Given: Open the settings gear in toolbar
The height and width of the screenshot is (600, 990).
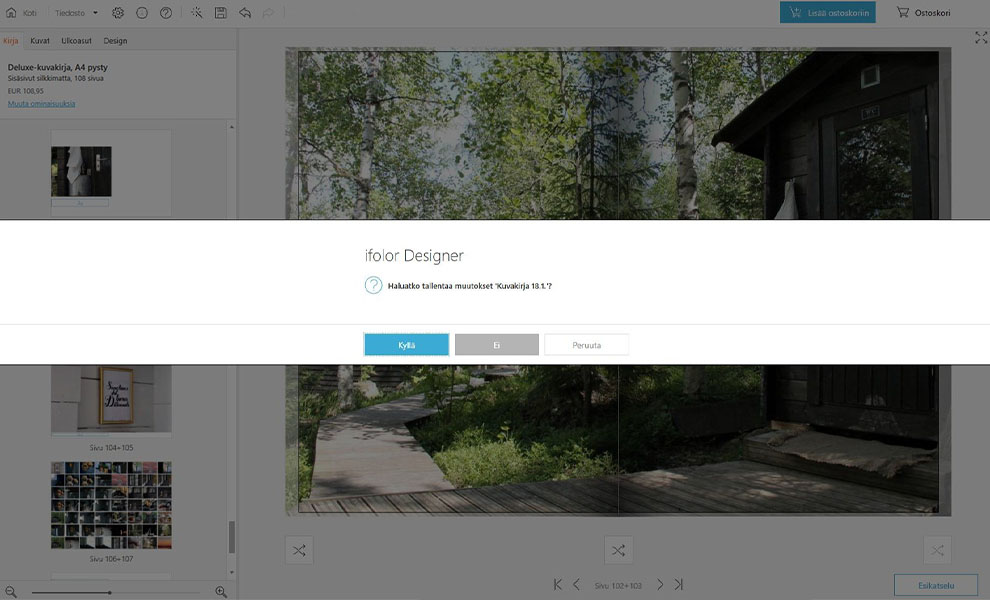Looking at the screenshot, I should pyautogui.click(x=118, y=13).
